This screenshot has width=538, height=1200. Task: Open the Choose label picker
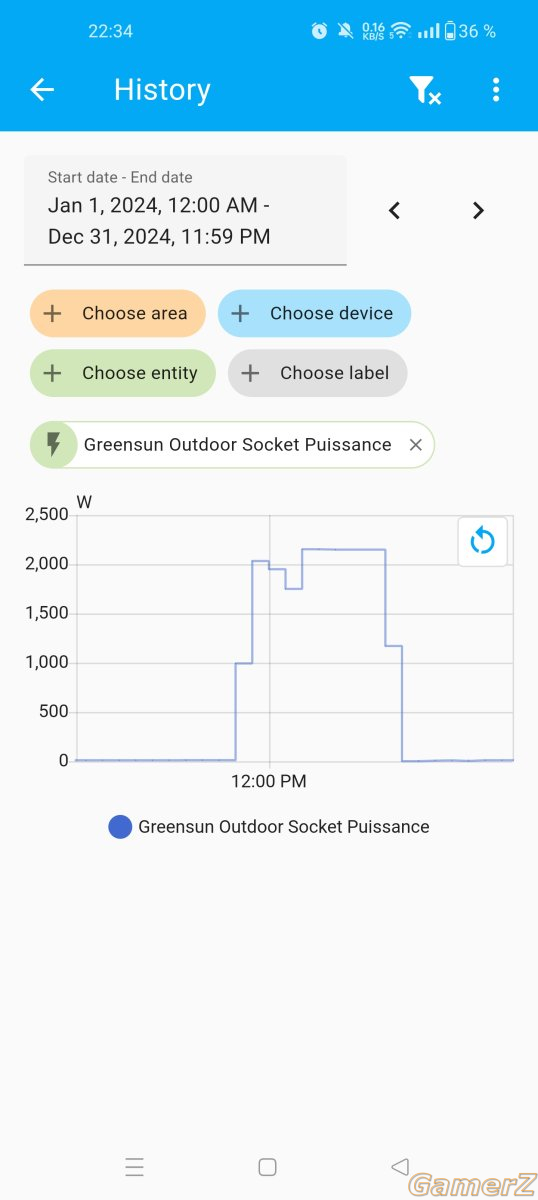(317, 373)
